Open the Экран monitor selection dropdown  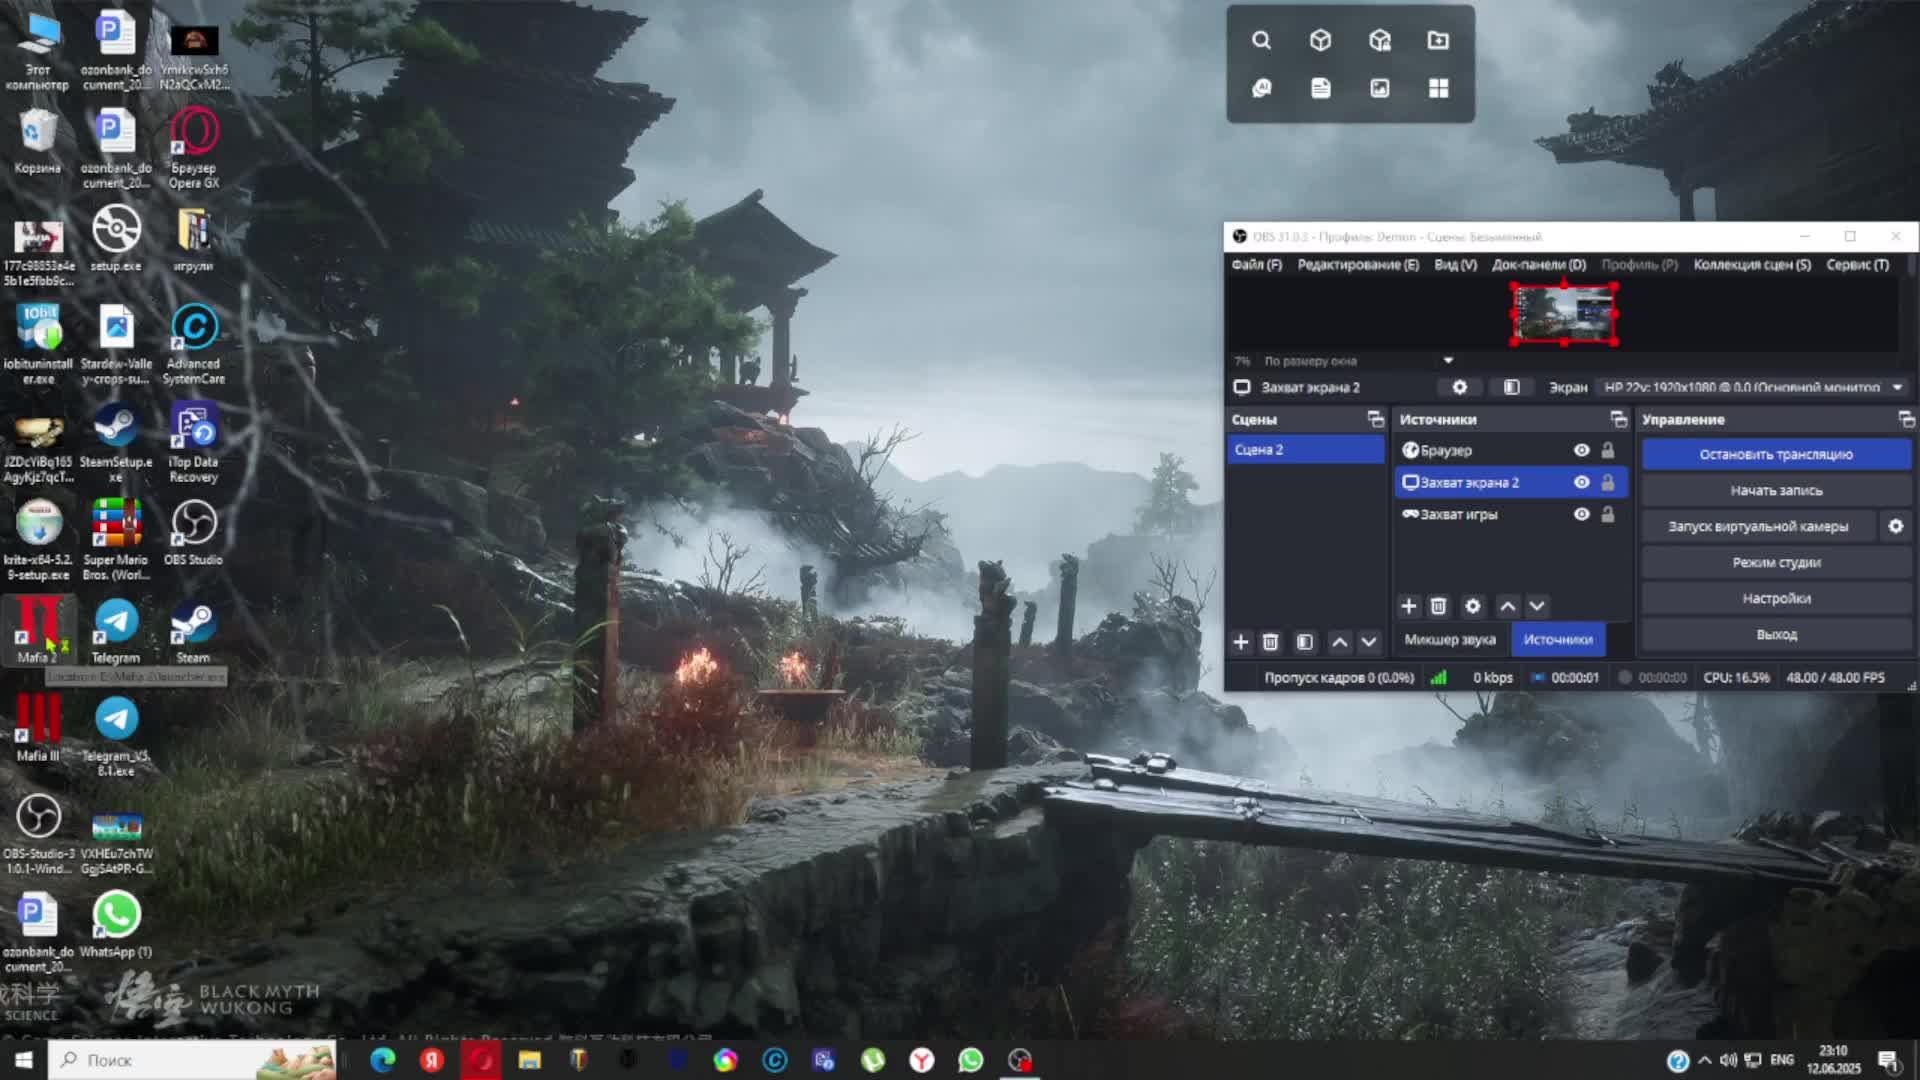(x=1754, y=387)
